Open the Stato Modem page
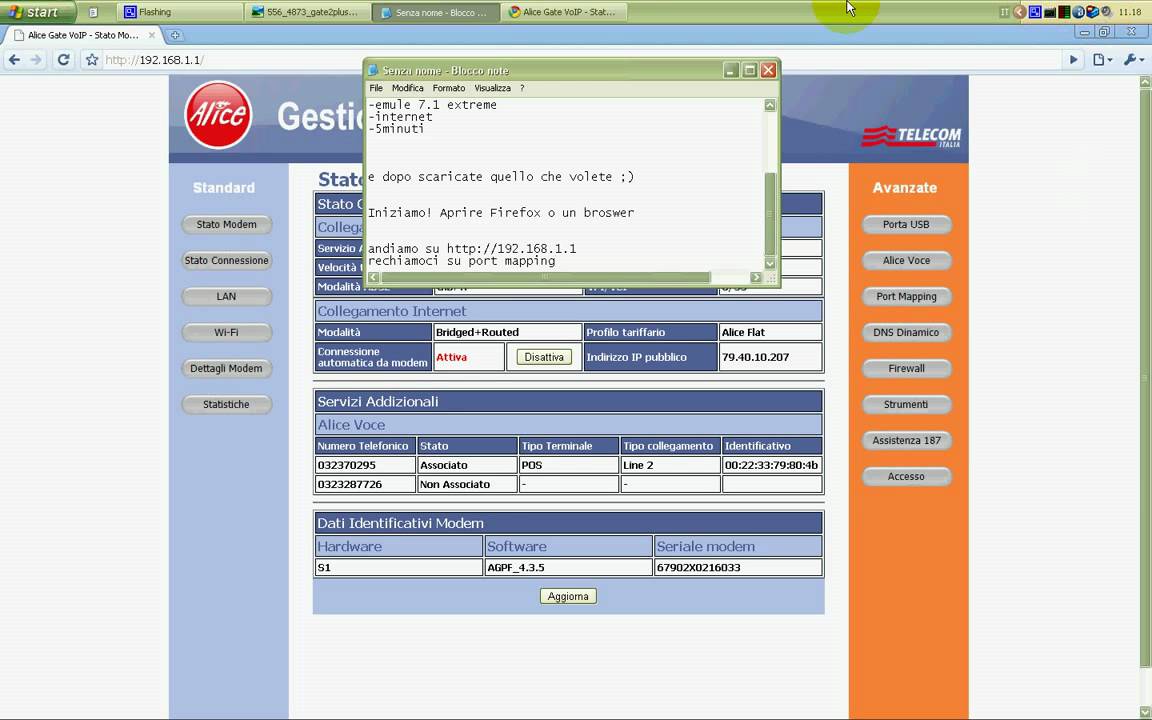This screenshot has width=1152, height=720. point(226,224)
